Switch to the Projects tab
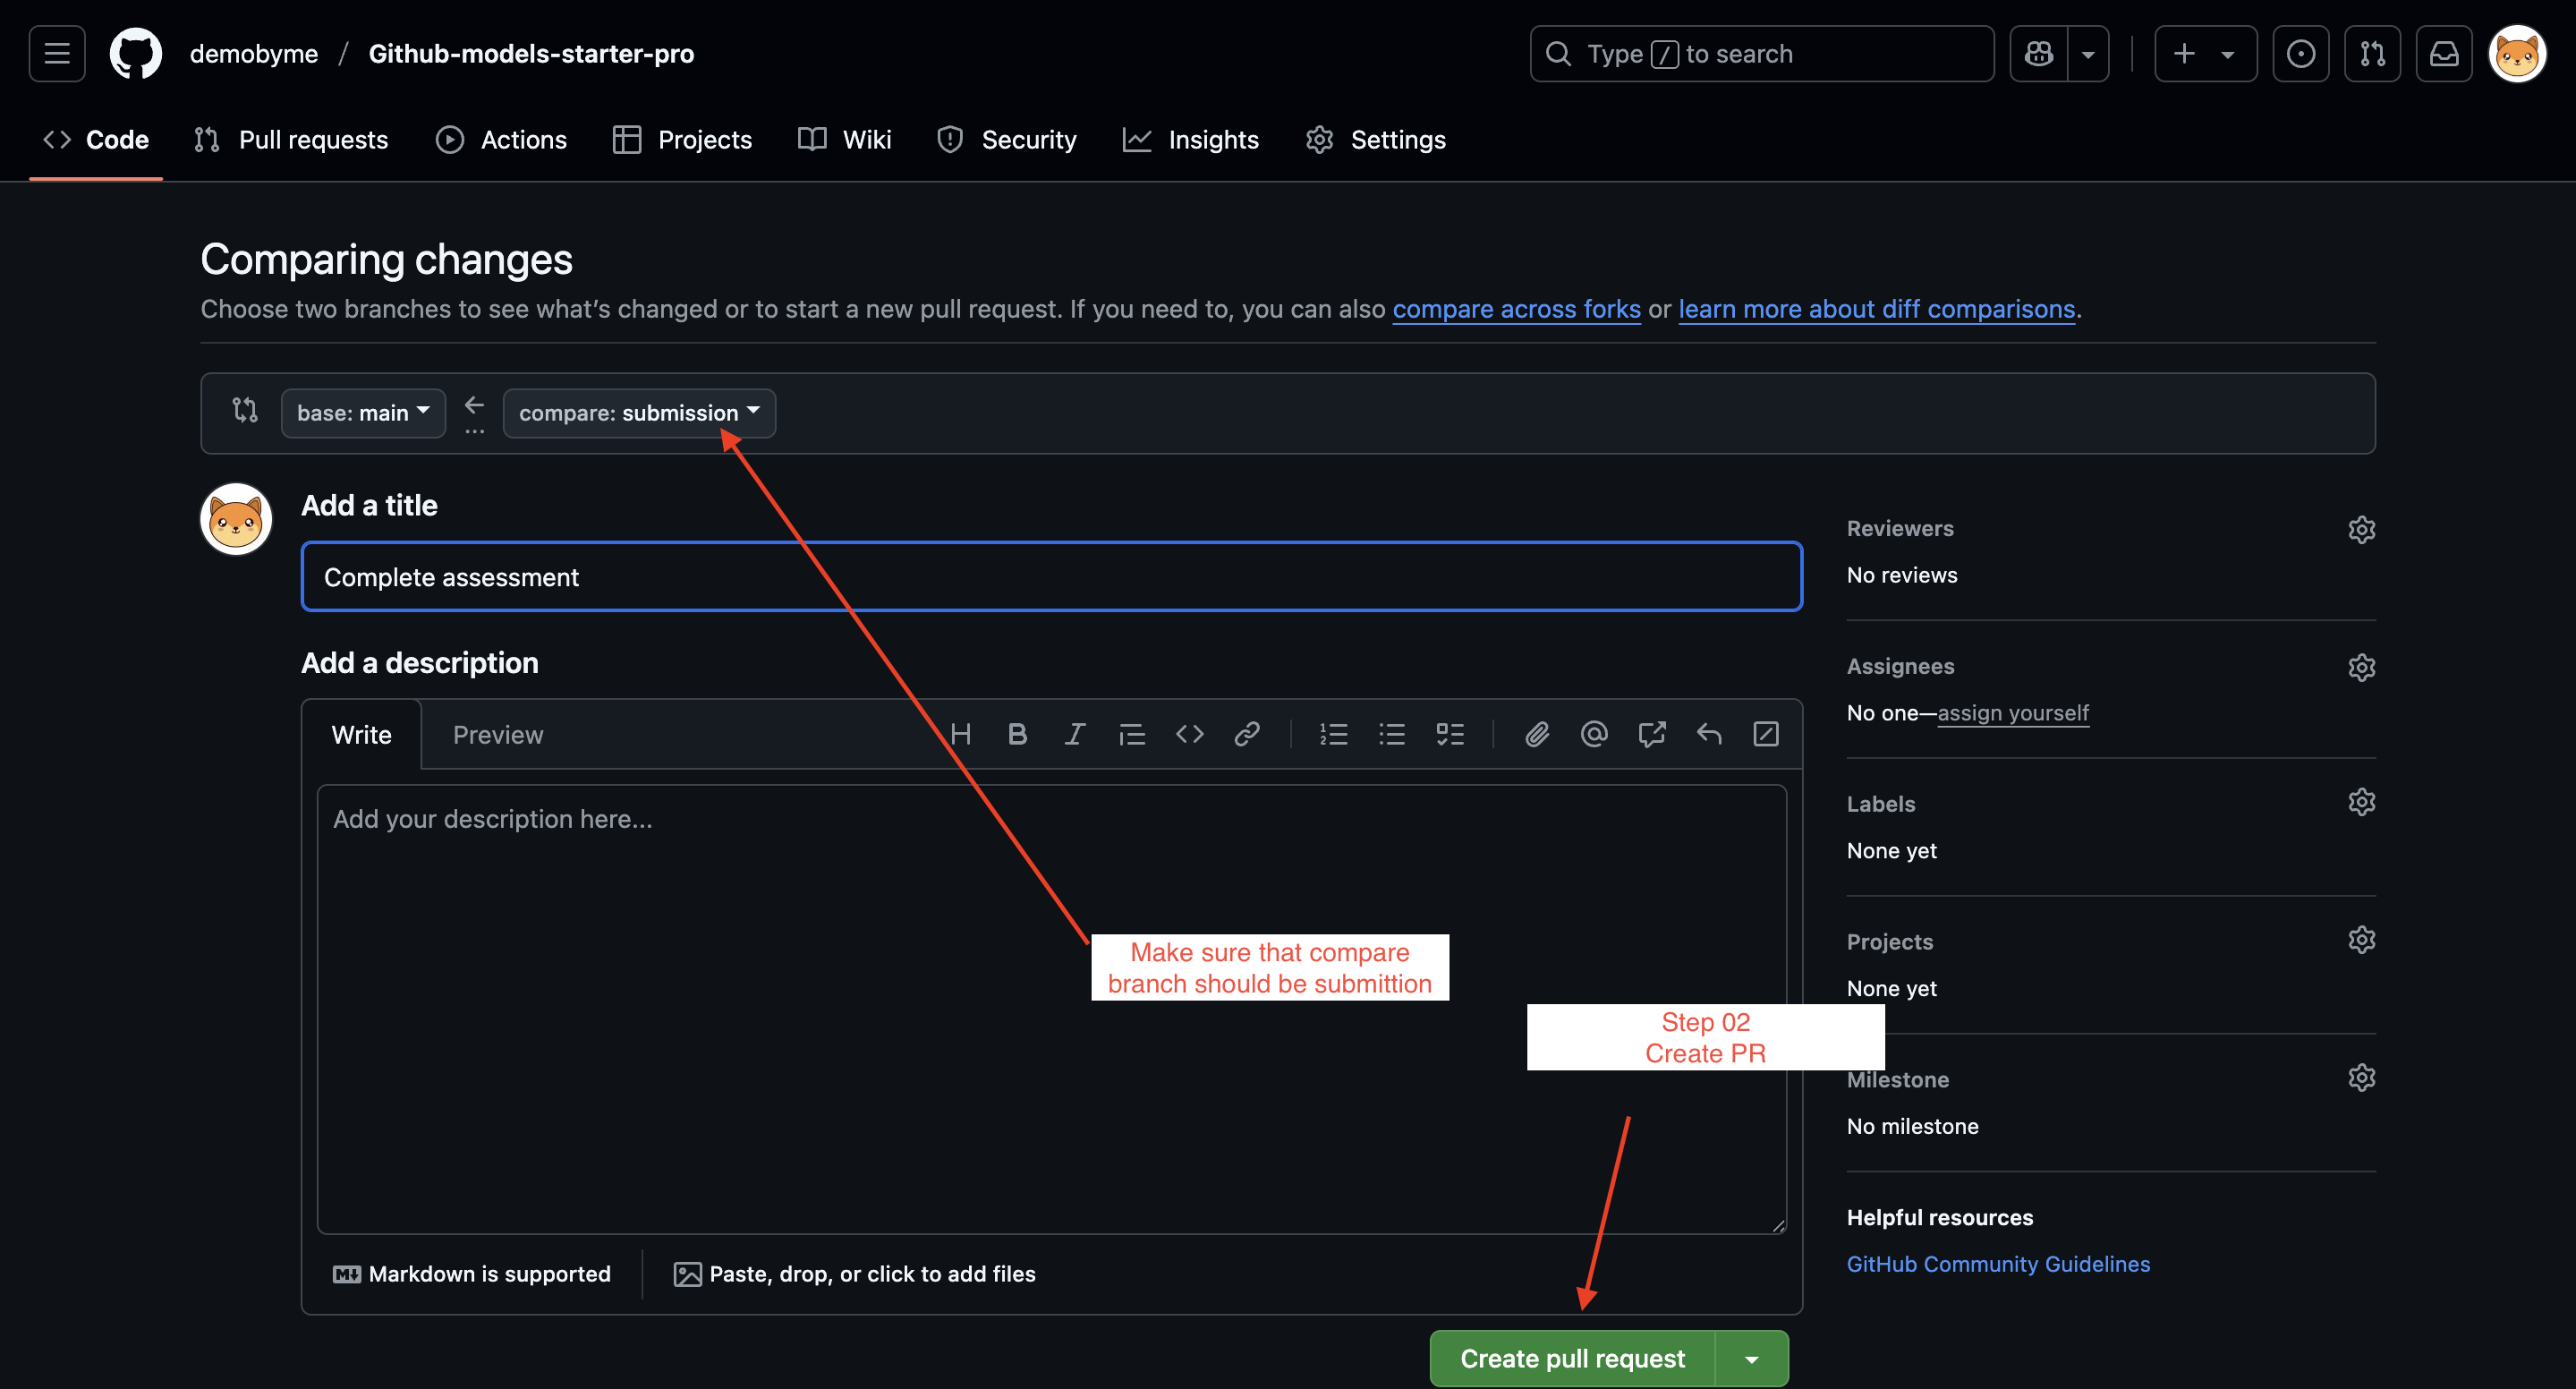 (x=682, y=139)
